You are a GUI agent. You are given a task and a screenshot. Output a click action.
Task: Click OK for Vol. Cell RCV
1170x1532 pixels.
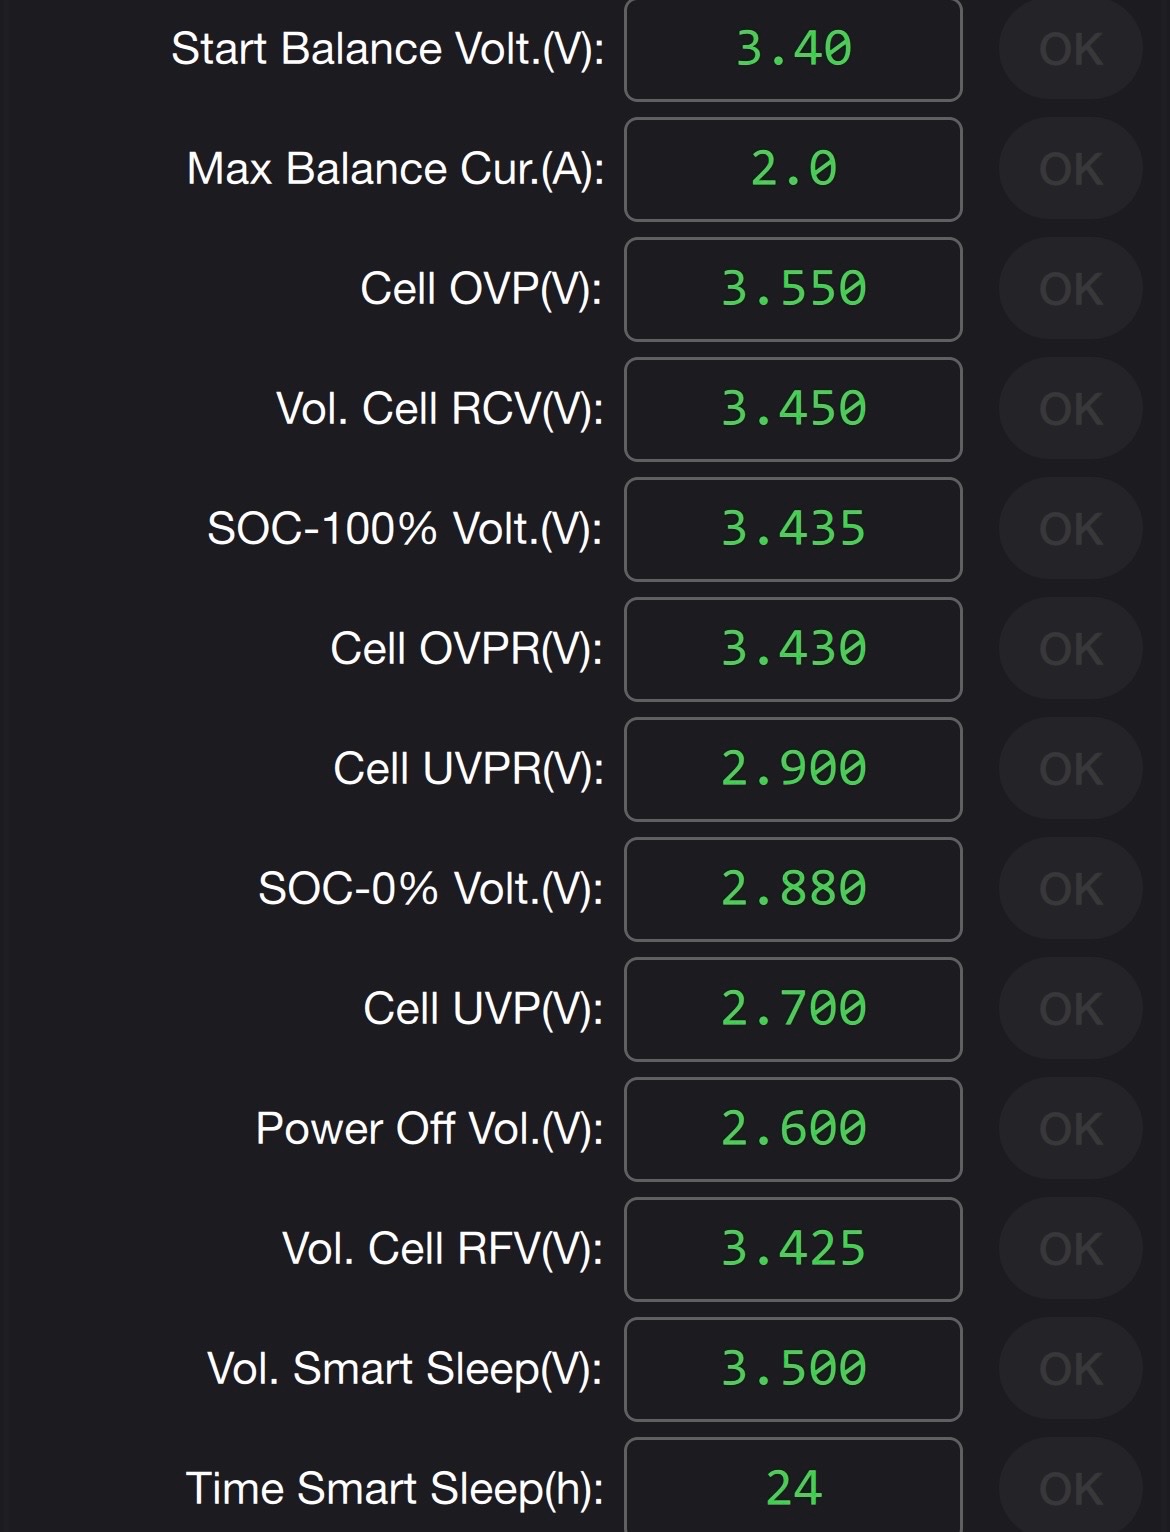coord(1070,409)
